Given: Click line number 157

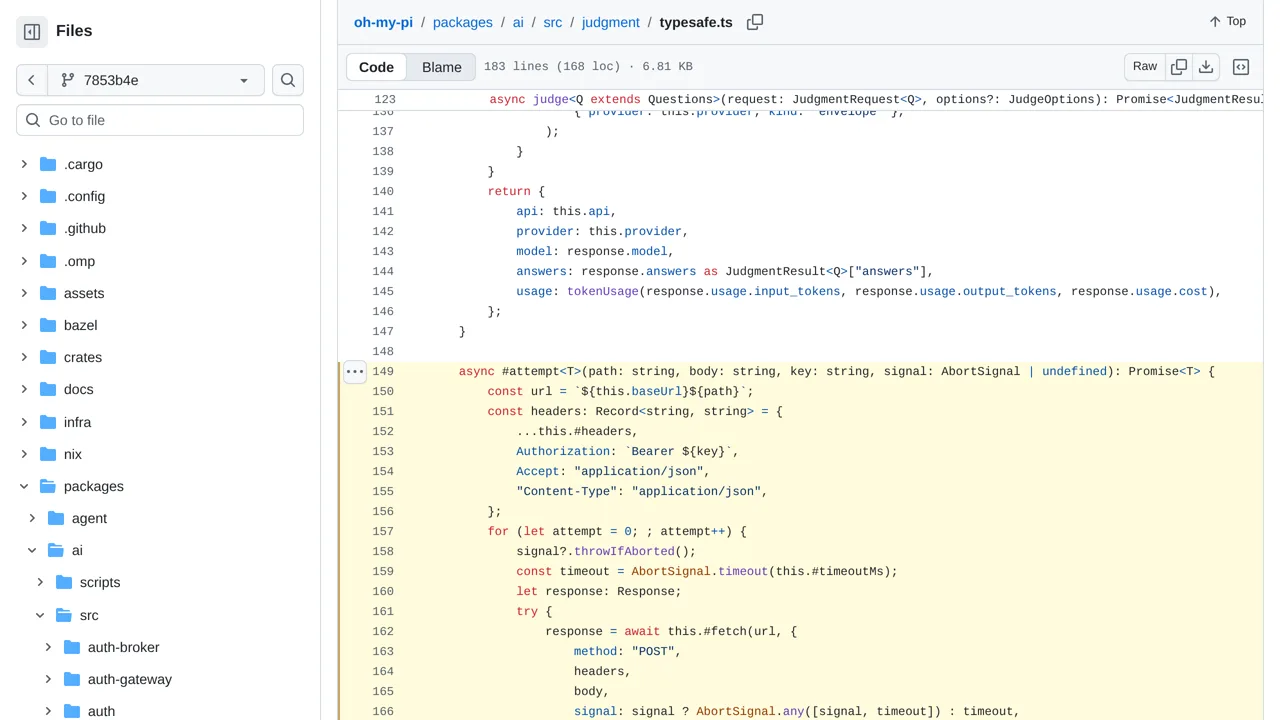Looking at the screenshot, I should tap(383, 531).
